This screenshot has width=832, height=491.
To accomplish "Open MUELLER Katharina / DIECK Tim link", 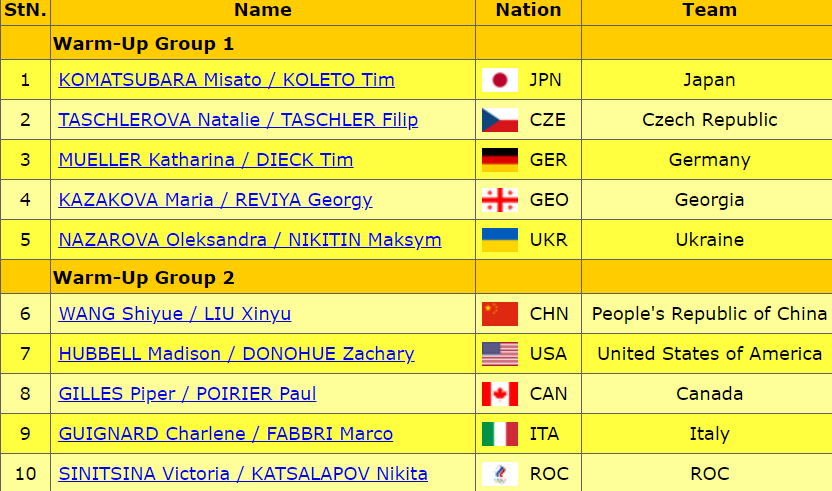I will (x=205, y=160).
